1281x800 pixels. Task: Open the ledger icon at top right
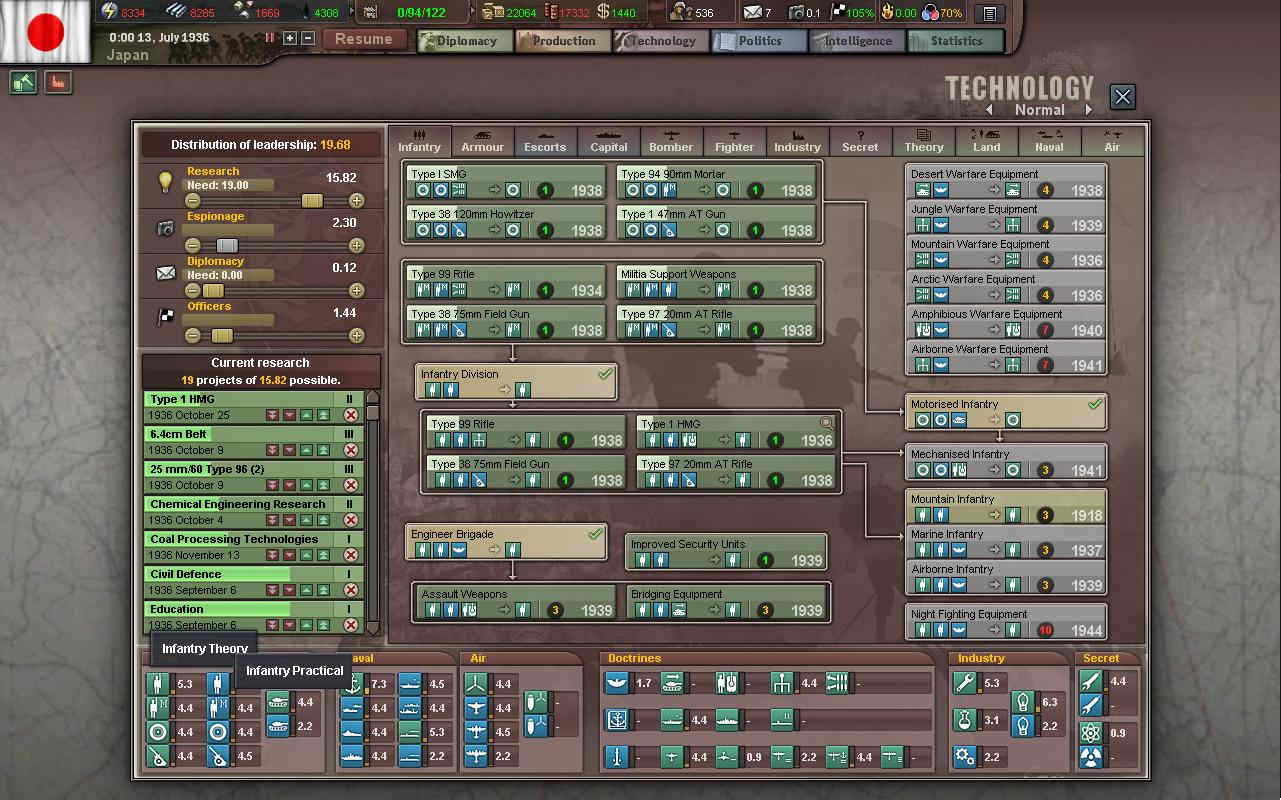coord(990,12)
